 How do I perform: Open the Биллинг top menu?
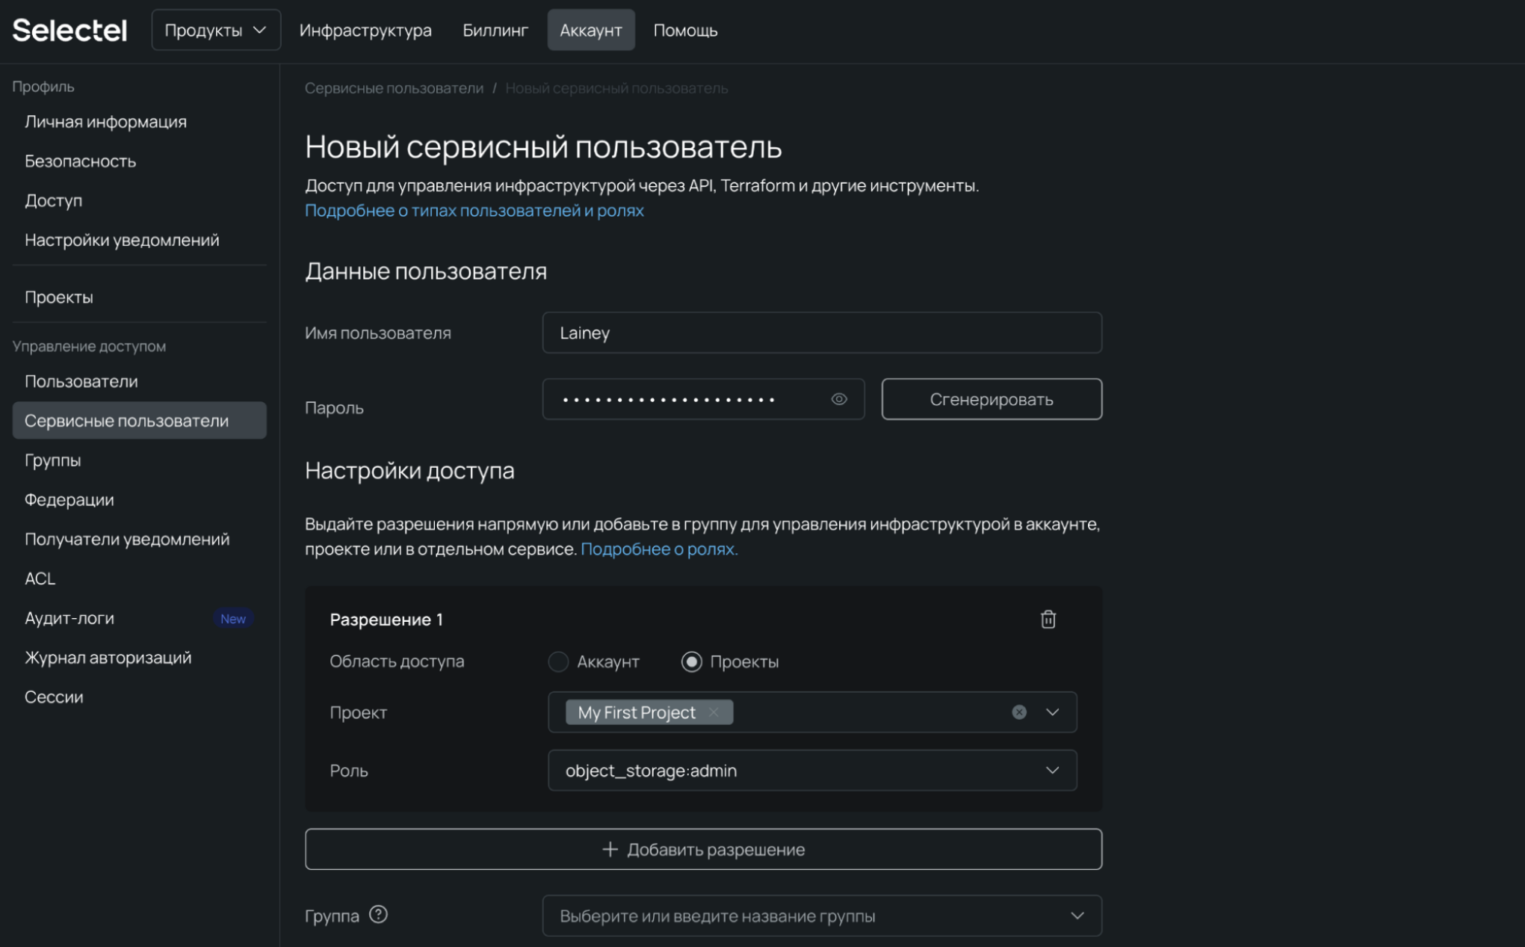click(495, 30)
